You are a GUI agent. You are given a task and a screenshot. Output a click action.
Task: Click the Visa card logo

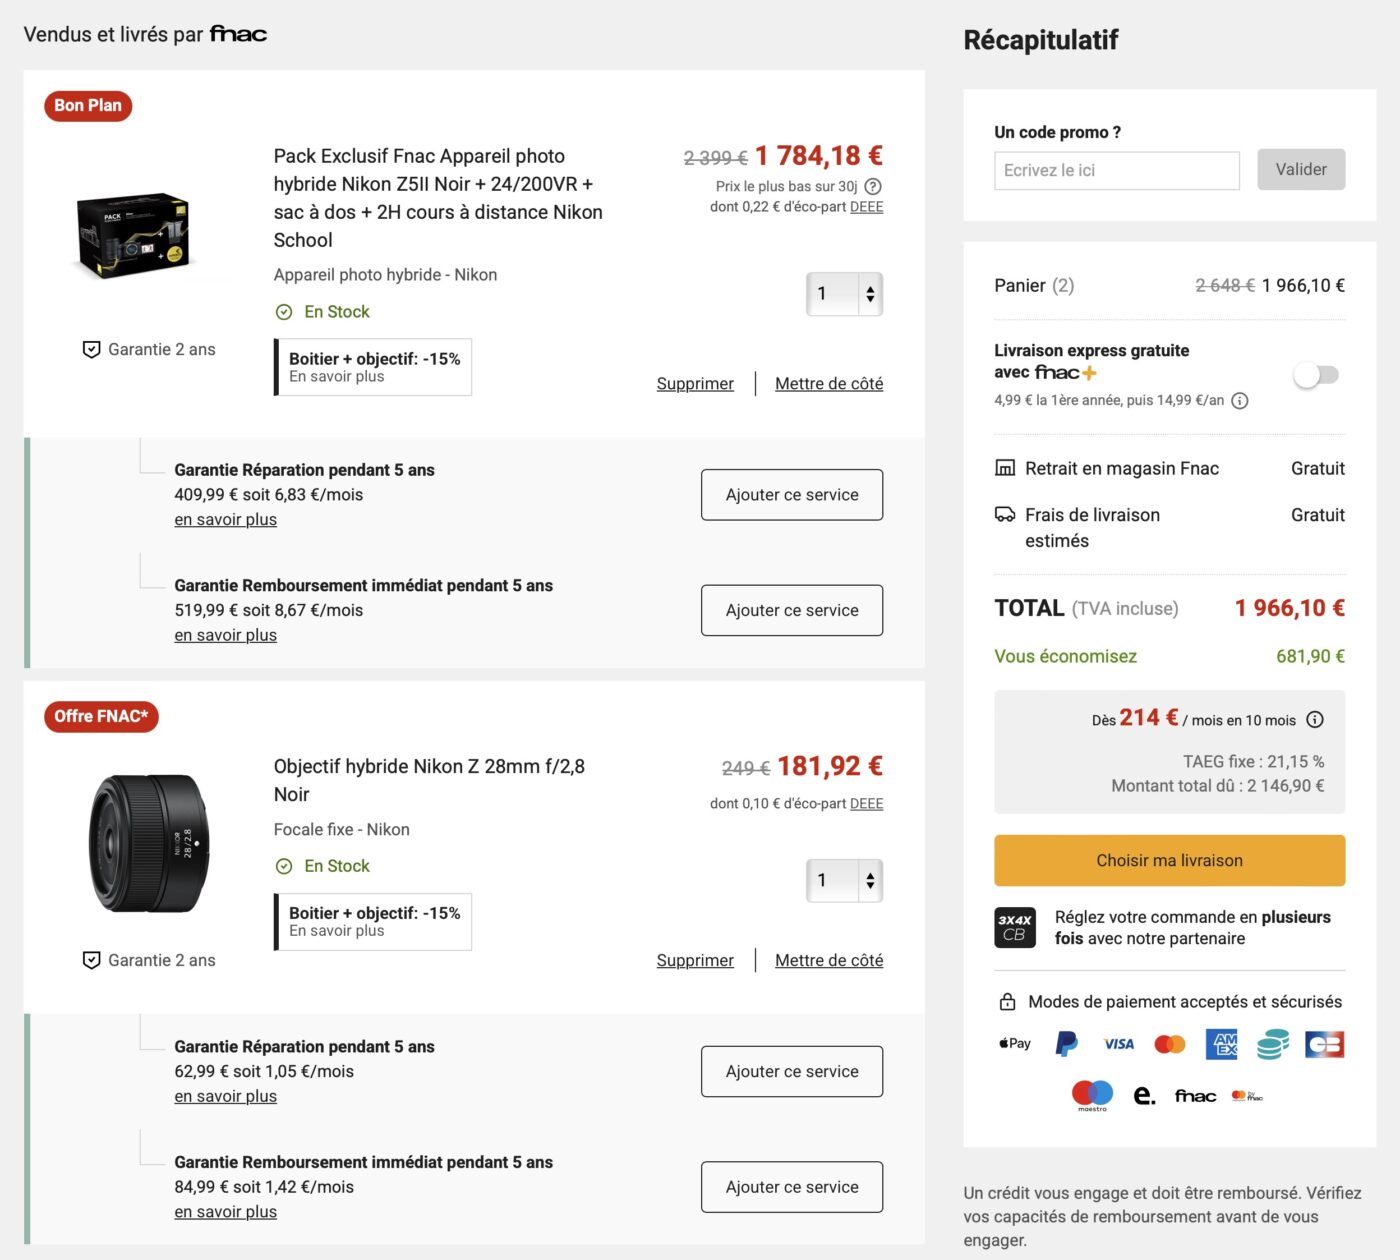click(1118, 1044)
